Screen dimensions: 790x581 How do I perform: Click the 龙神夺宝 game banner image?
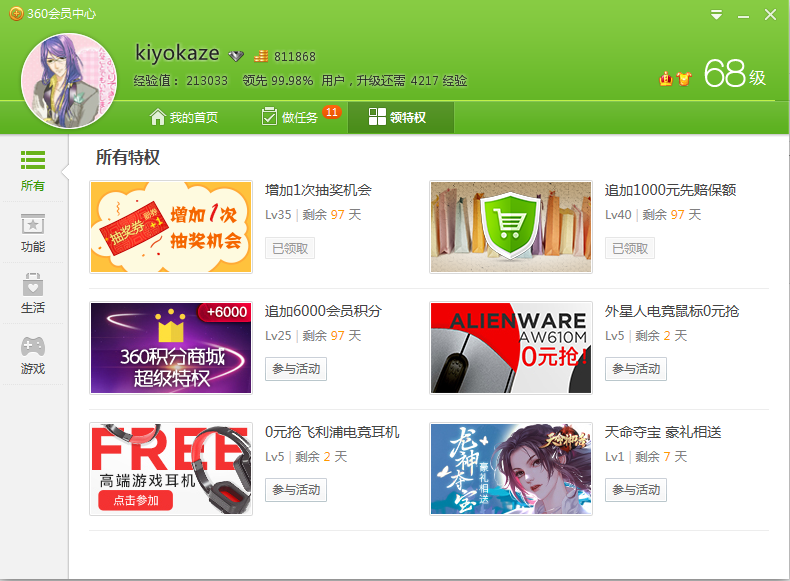[x=511, y=469]
